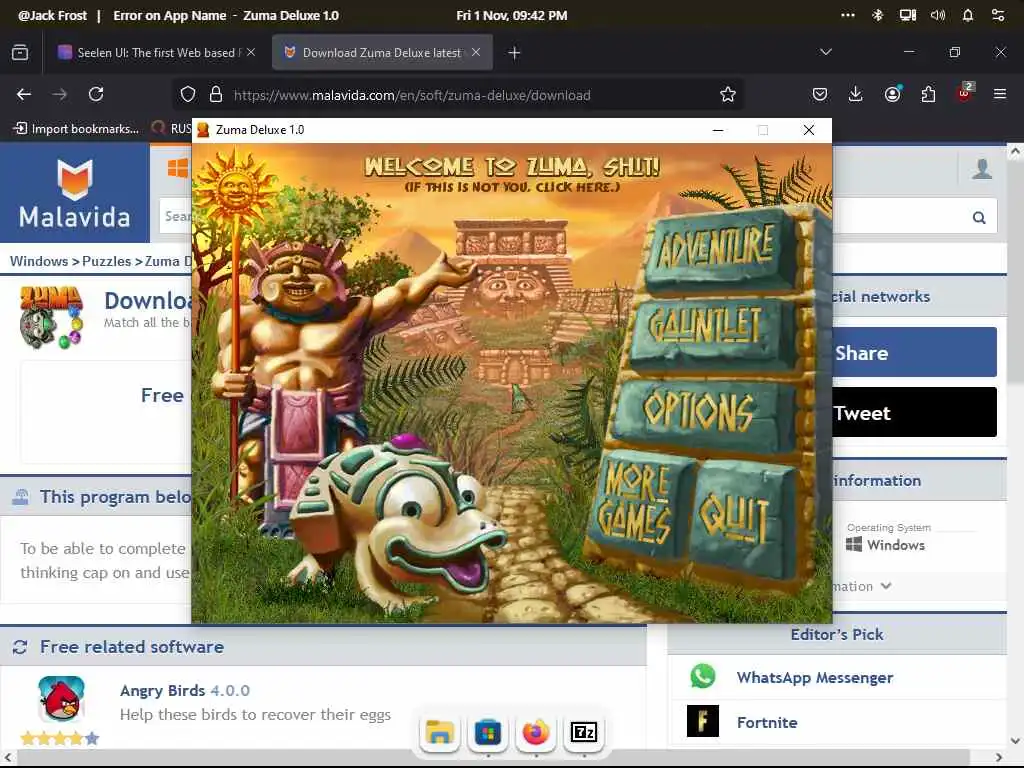This screenshot has width=1024, height=768.
Task: Click the Tweet button
Action: pyautogui.click(x=914, y=413)
